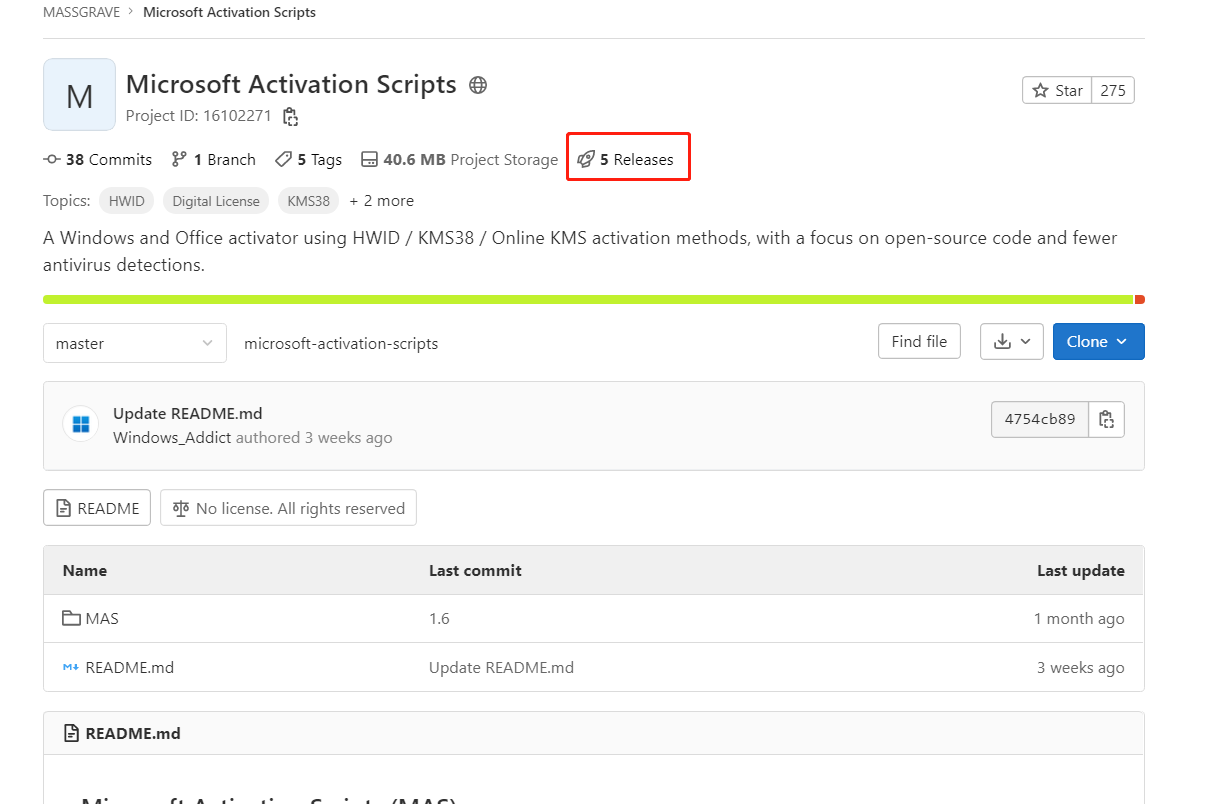Click the 'Last update' column header
This screenshot has width=1222, height=804.
(x=1081, y=570)
